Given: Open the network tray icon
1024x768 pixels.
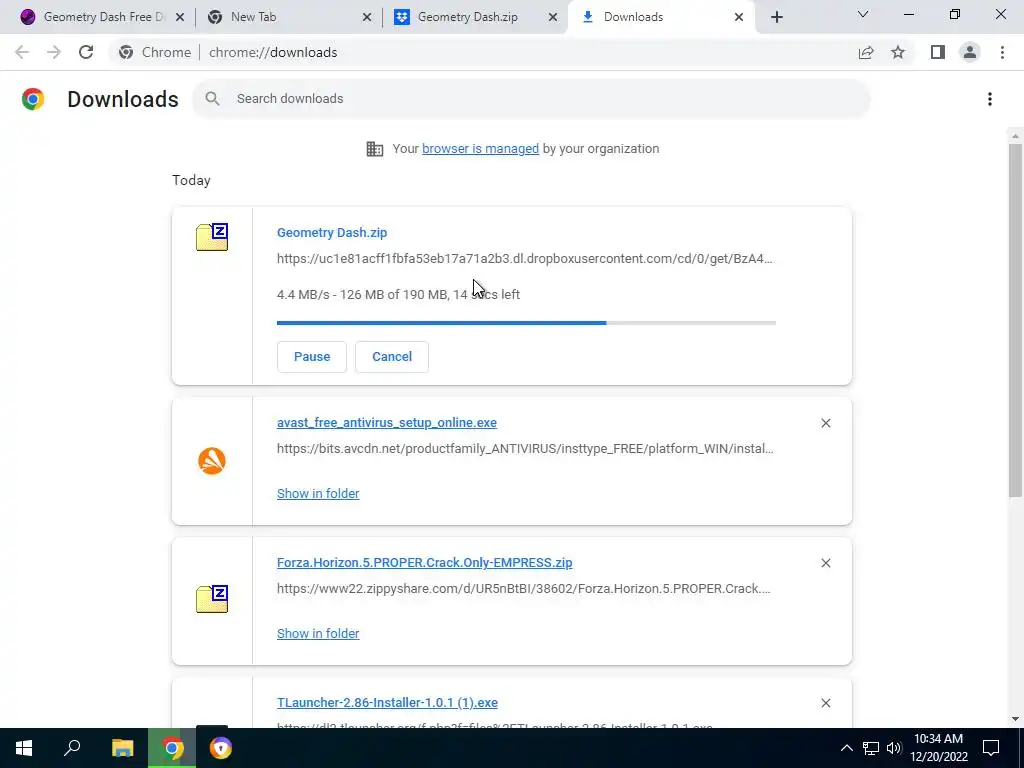Looking at the screenshot, I should click(x=871, y=748).
